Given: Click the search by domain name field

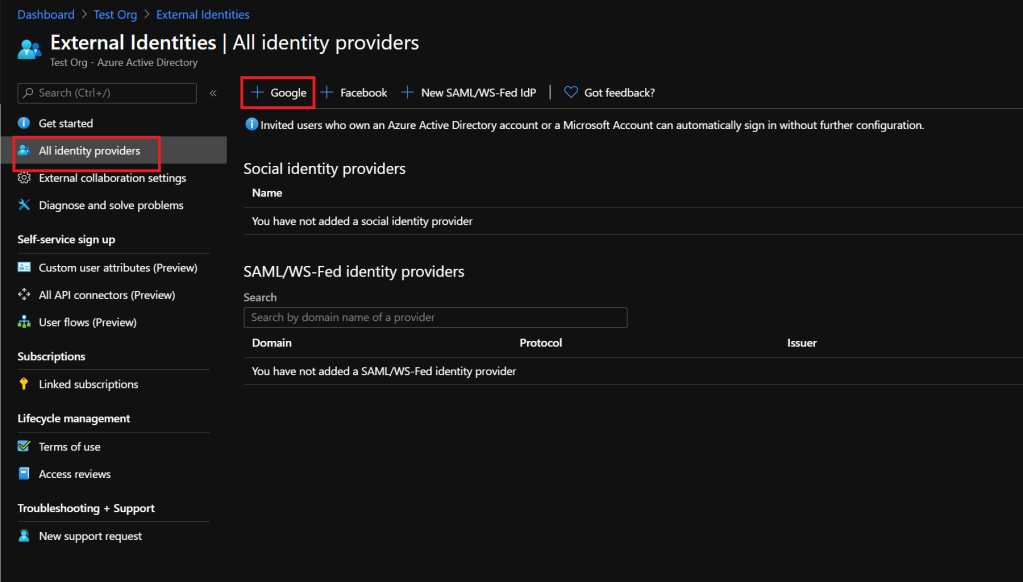Looking at the screenshot, I should [x=435, y=317].
